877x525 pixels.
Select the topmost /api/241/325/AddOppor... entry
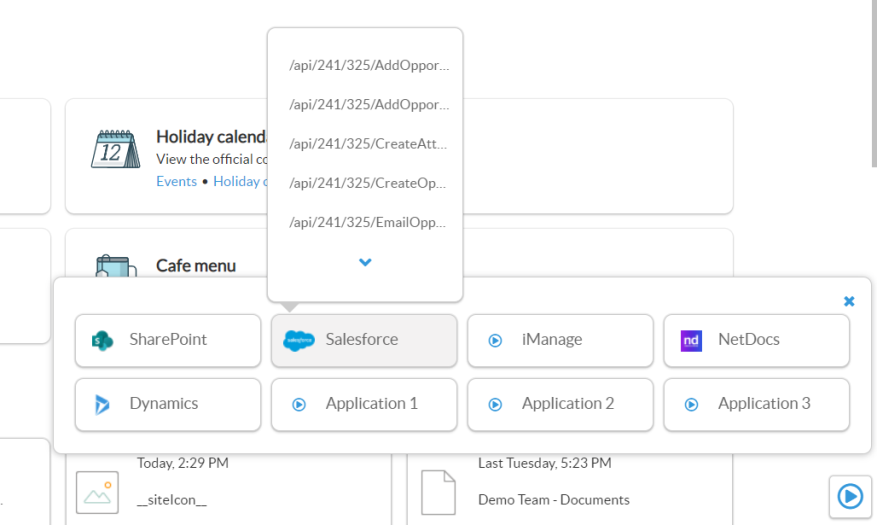click(368, 66)
